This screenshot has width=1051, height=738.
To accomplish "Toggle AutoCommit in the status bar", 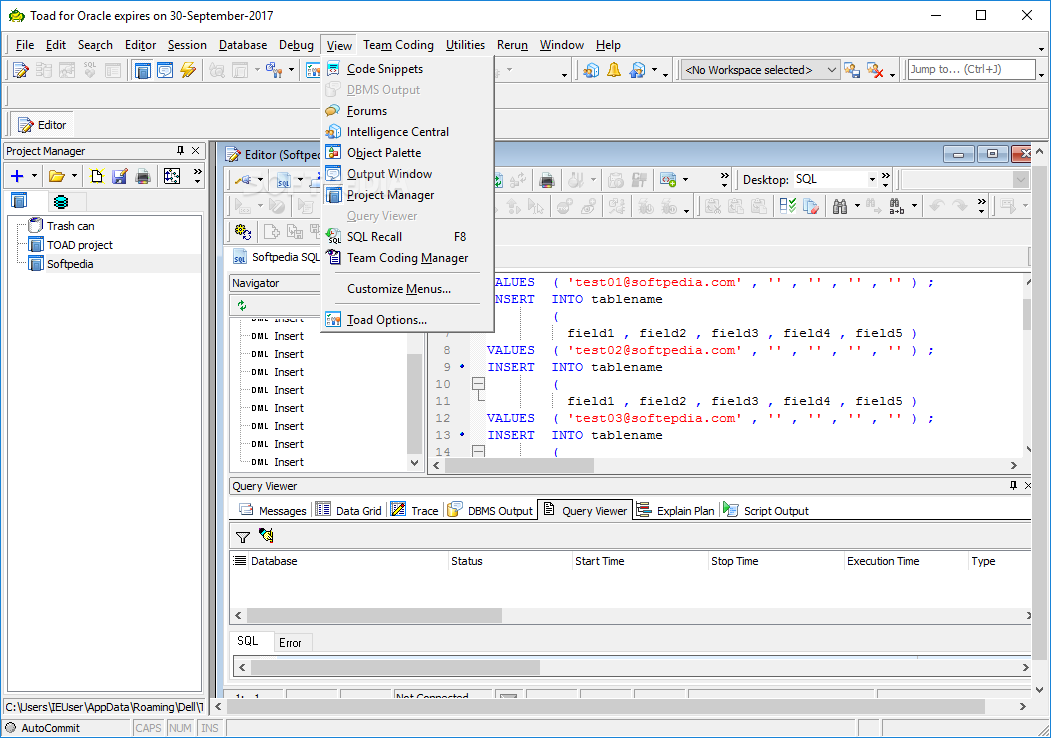I will [x=42, y=728].
